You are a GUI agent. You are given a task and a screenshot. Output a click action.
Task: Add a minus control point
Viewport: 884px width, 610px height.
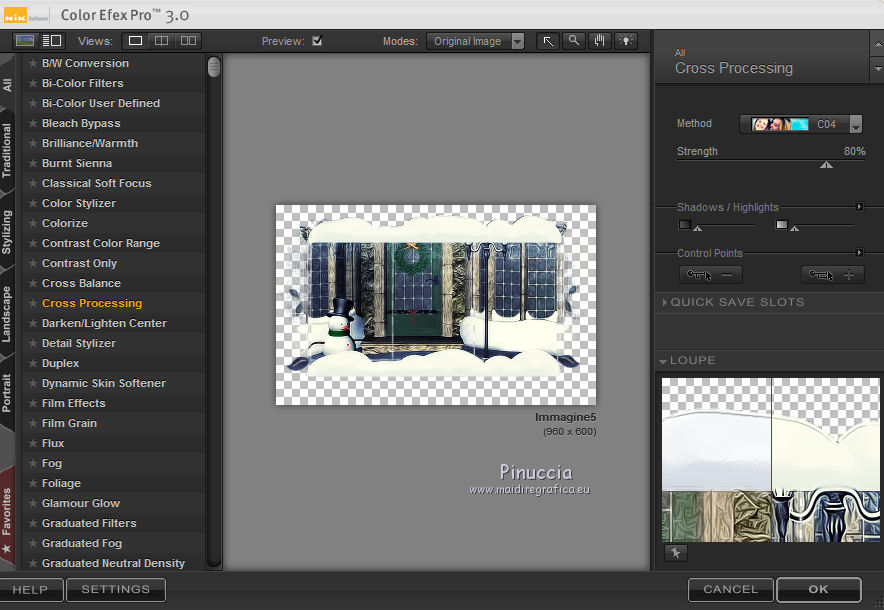710,275
